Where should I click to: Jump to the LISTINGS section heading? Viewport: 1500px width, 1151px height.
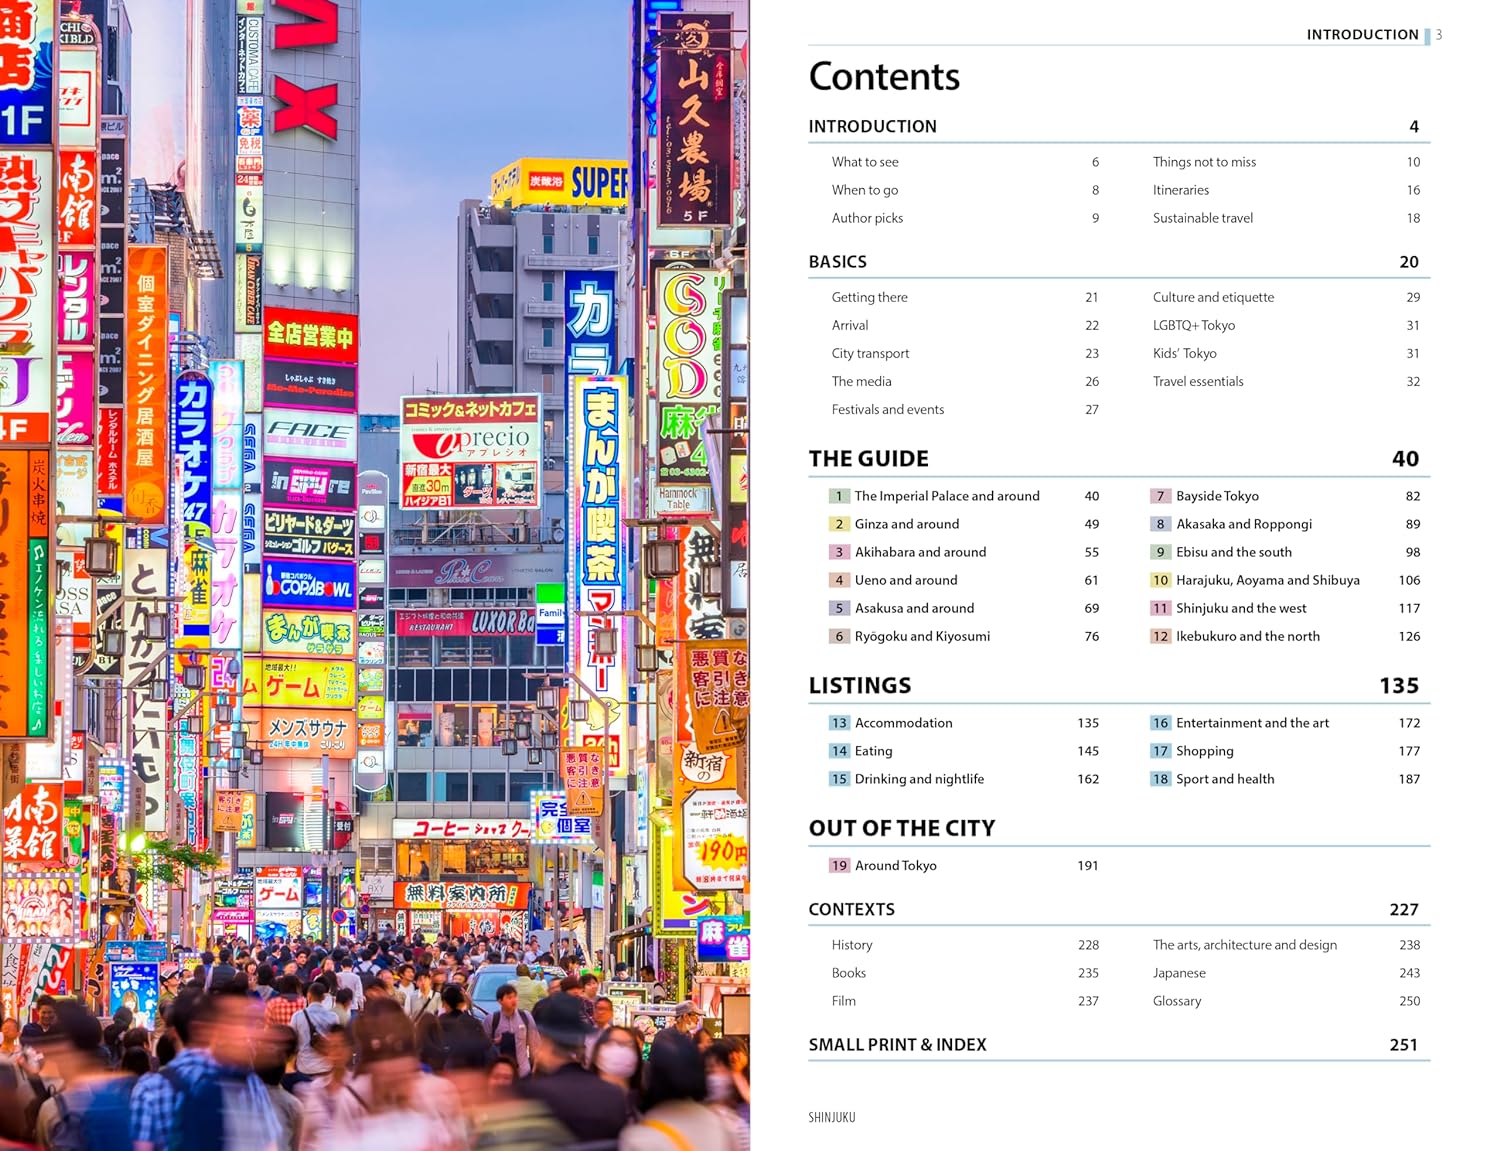point(859,686)
